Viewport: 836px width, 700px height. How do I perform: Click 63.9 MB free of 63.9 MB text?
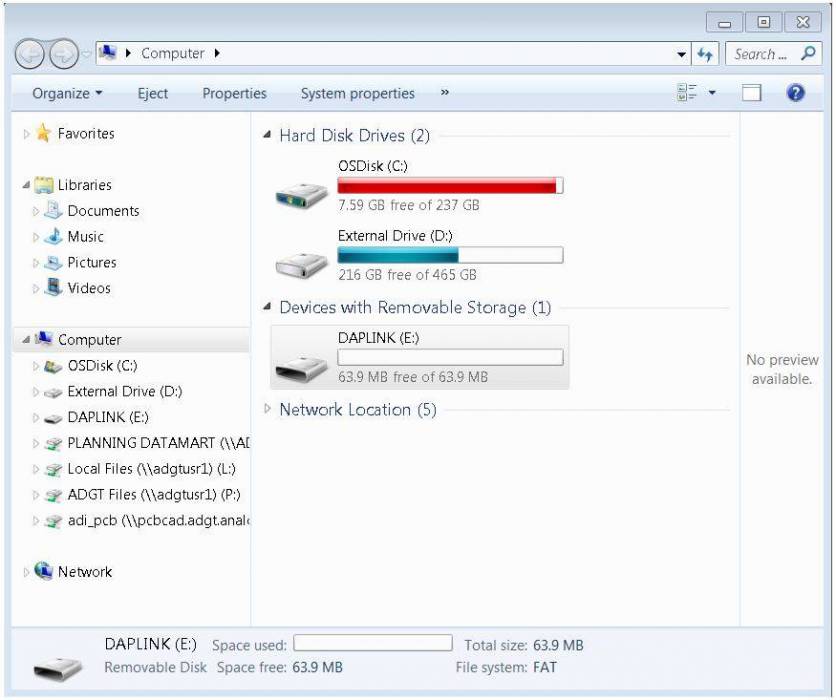[413, 377]
